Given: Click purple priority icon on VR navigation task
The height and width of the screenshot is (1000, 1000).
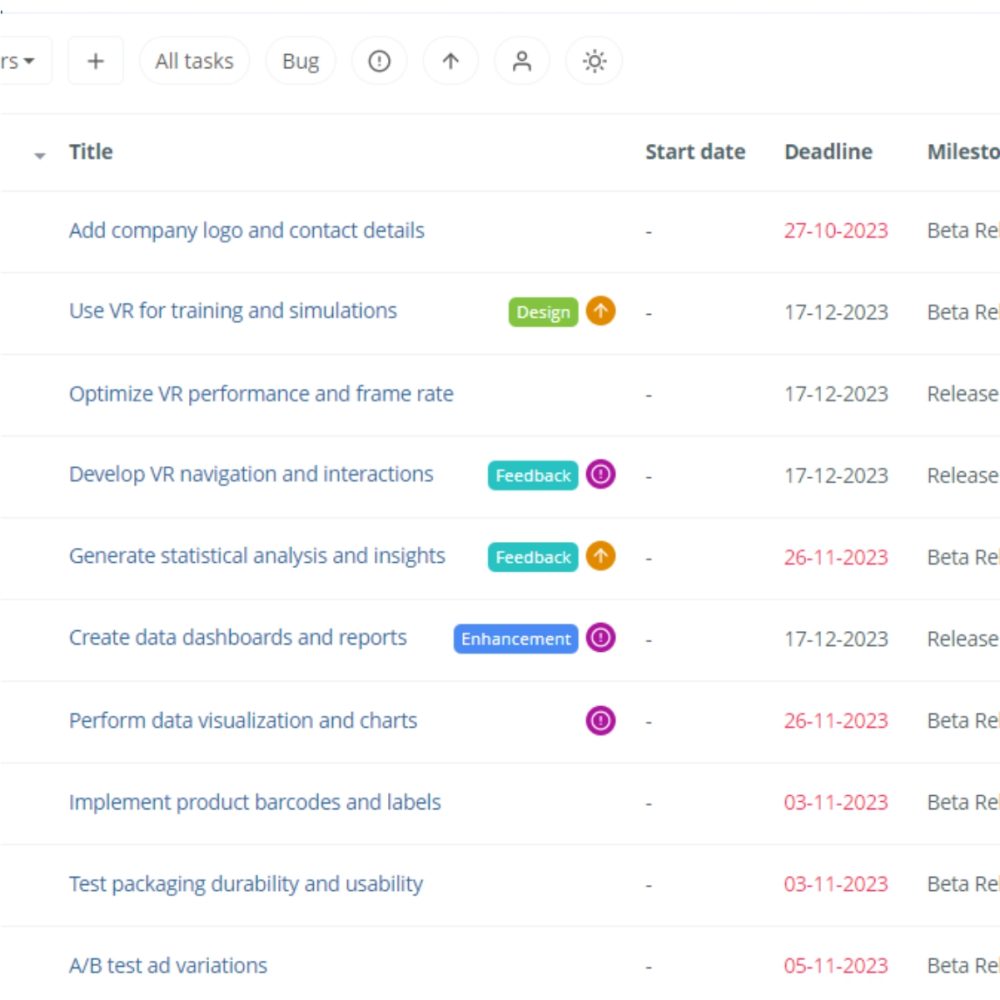Looking at the screenshot, I should pyautogui.click(x=600, y=475).
